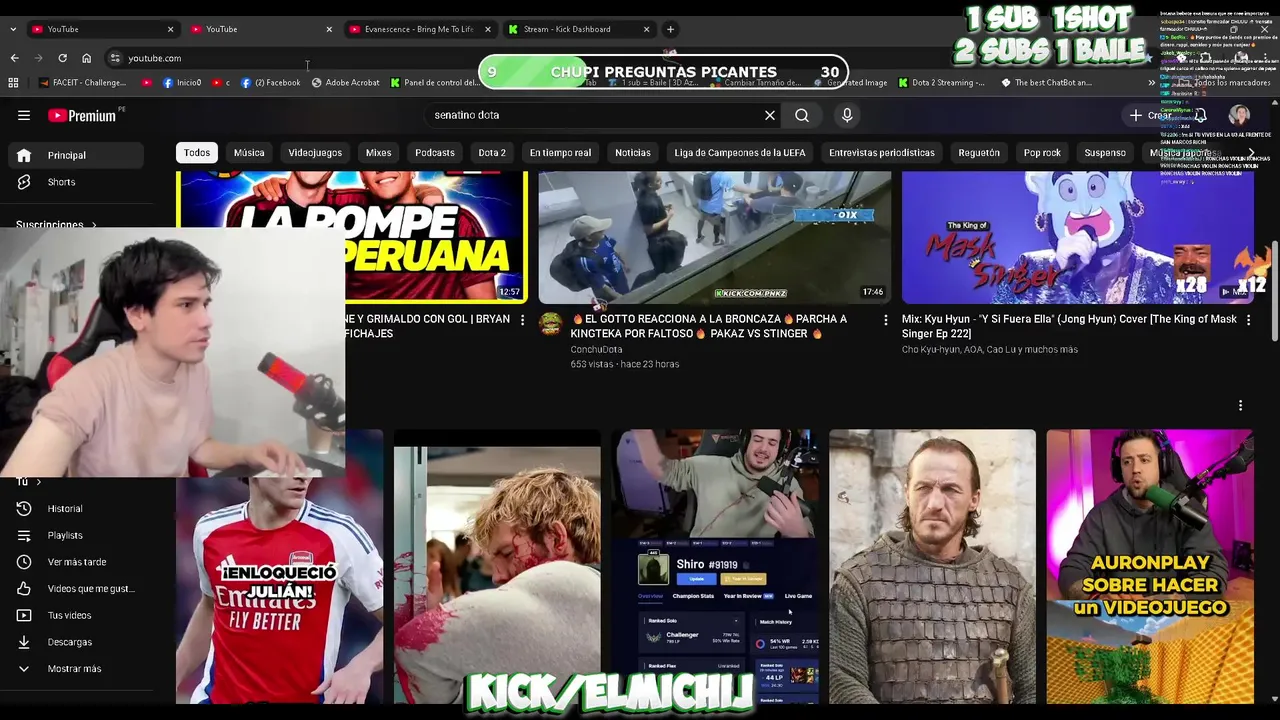The width and height of the screenshot is (1280, 720).
Task: Select the Música filter chip
Action: (x=249, y=153)
